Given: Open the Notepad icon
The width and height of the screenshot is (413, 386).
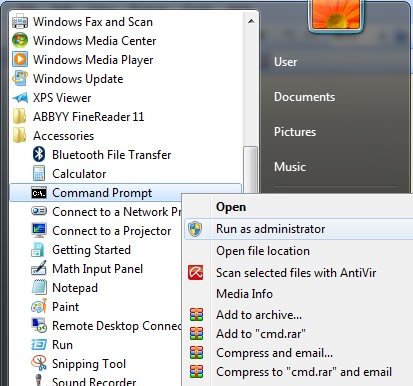Looking at the screenshot, I should (39, 288).
